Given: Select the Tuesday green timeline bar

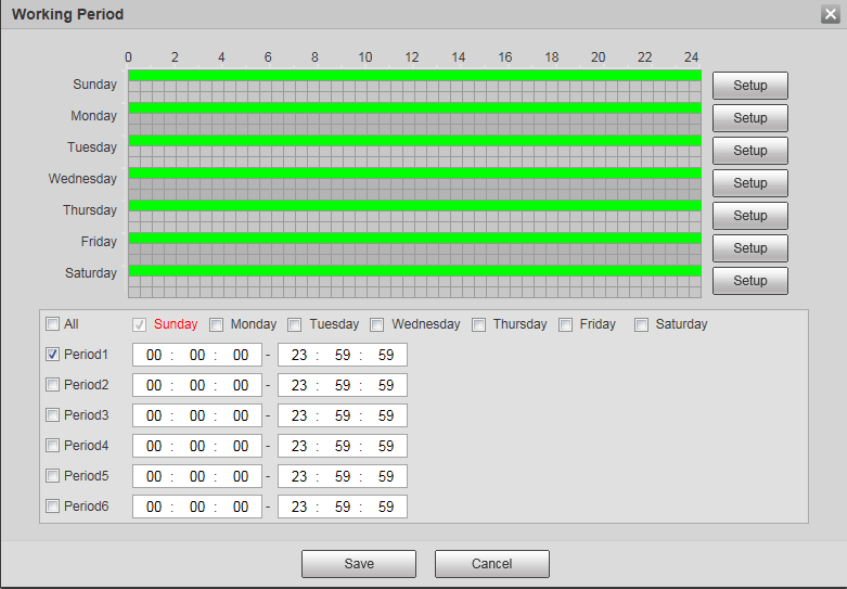Looking at the screenshot, I should 415,140.
